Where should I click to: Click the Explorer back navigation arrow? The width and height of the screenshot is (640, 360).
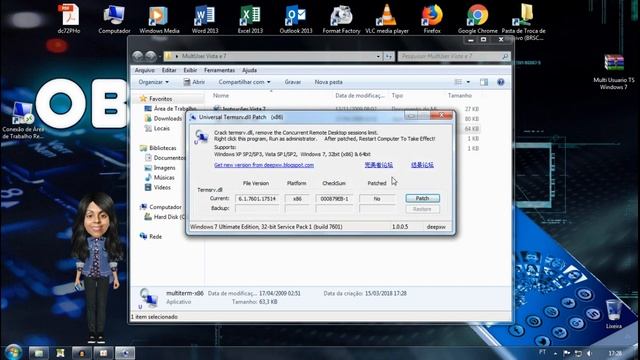click(138, 56)
